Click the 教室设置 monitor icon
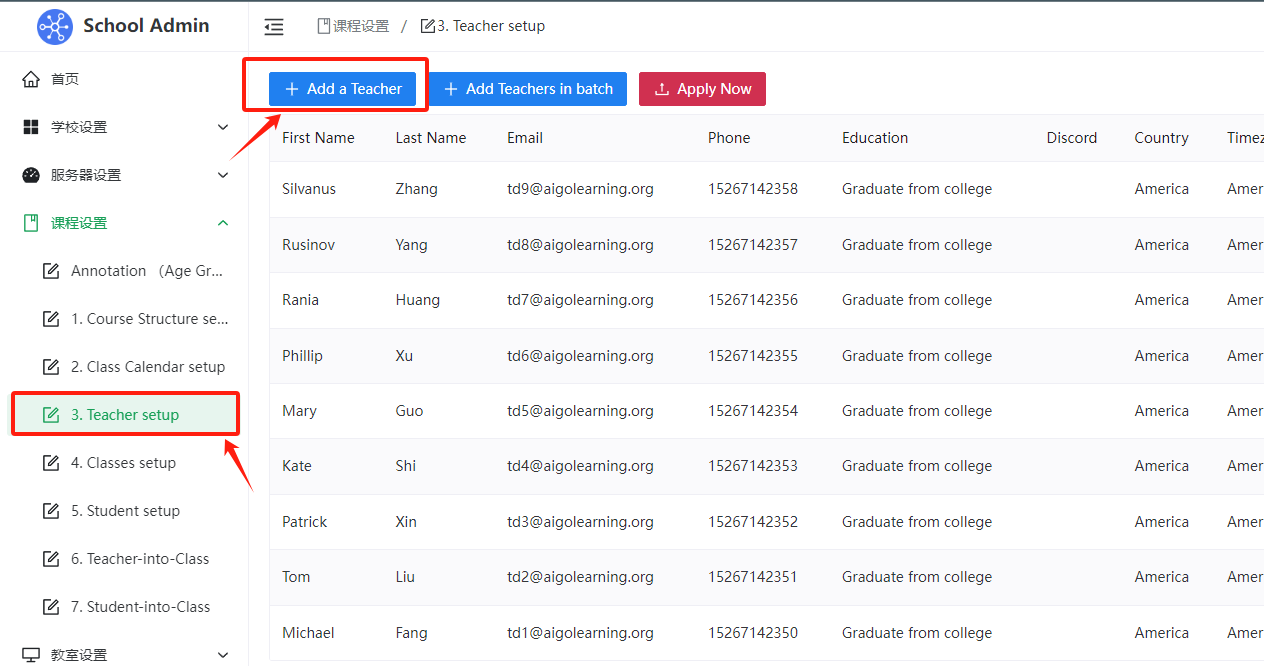 tap(31, 655)
